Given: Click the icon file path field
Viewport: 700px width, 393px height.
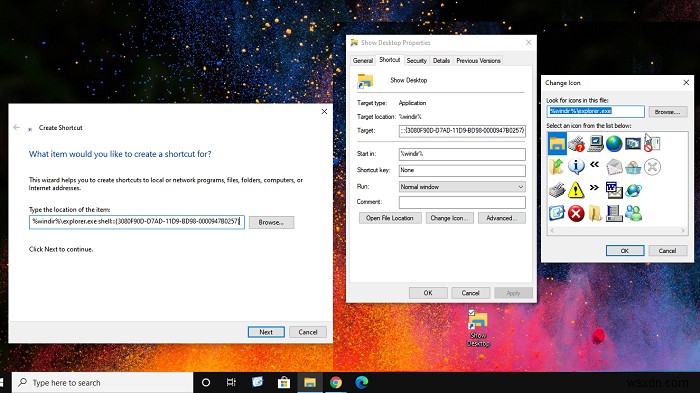Looking at the screenshot, I should point(596,111).
